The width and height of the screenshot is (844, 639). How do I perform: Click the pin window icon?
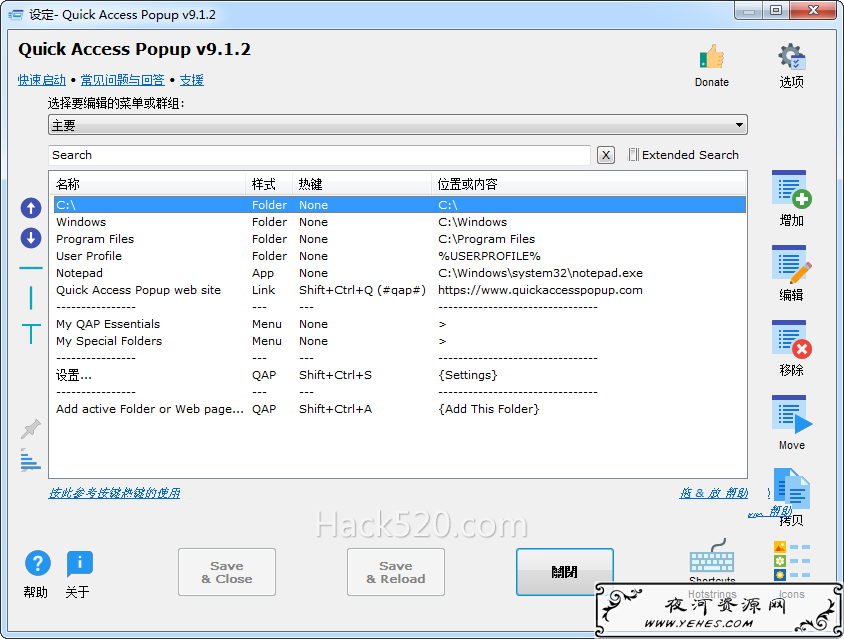(x=31, y=429)
